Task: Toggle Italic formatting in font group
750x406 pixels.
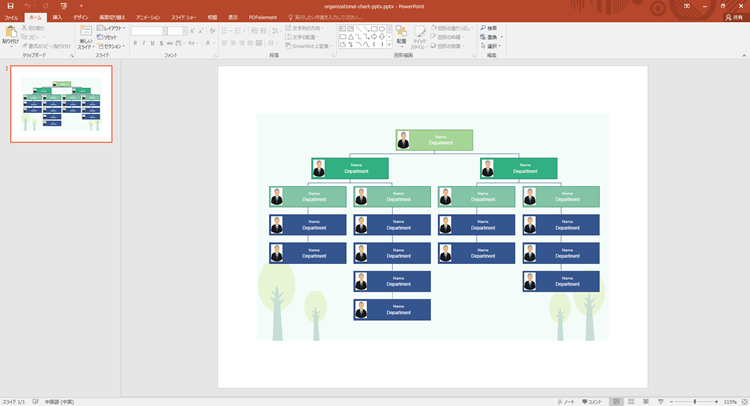Action: click(145, 44)
